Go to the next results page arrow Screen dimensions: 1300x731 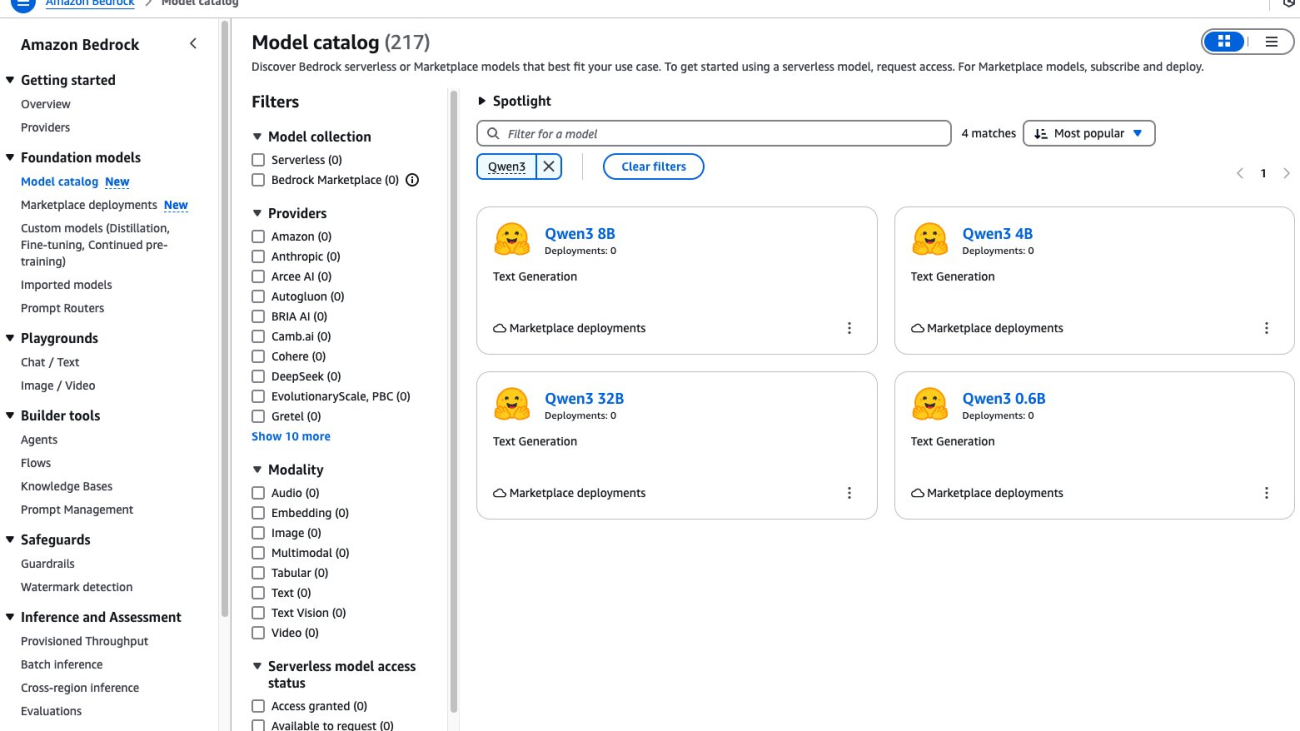click(1286, 174)
